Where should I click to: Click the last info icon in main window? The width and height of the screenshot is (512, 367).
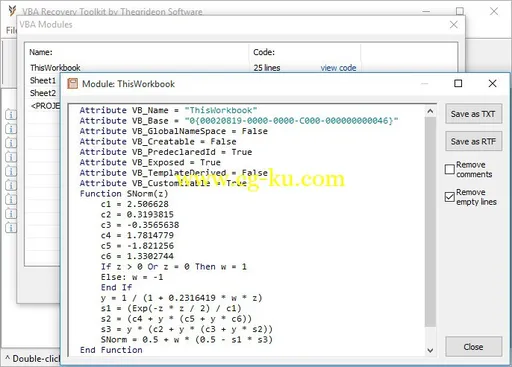point(11,227)
